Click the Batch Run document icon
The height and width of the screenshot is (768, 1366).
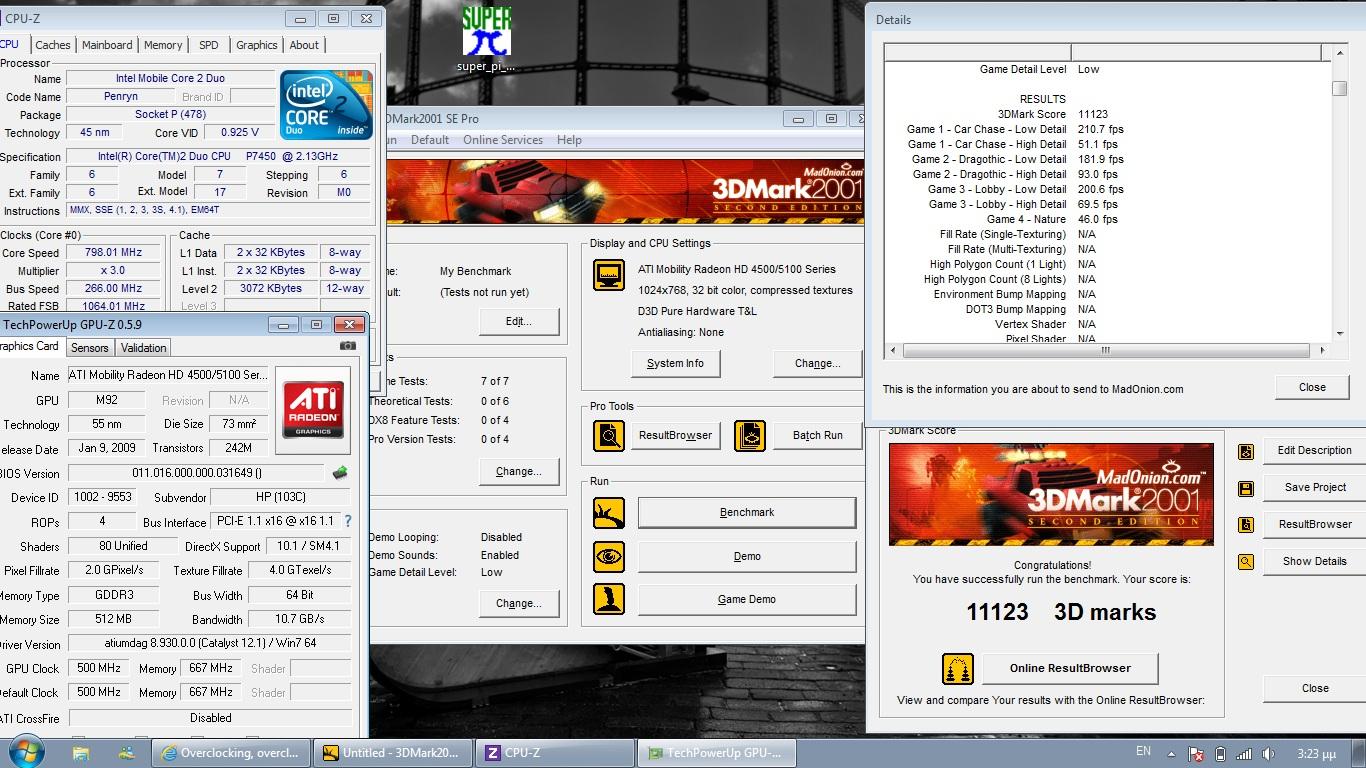click(x=750, y=435)
